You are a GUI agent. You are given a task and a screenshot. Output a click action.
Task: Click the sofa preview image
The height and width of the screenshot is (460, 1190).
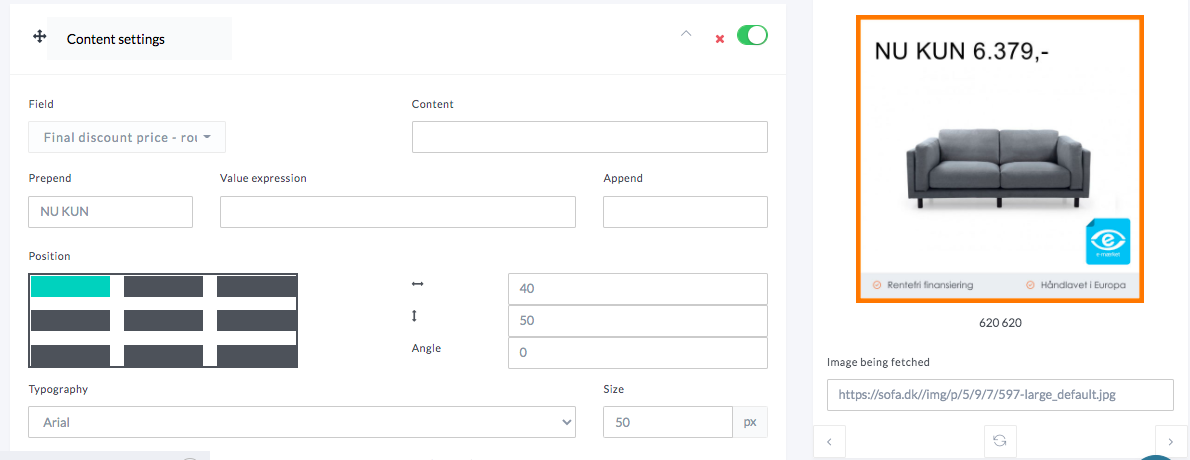click(x=1000, y=159)
